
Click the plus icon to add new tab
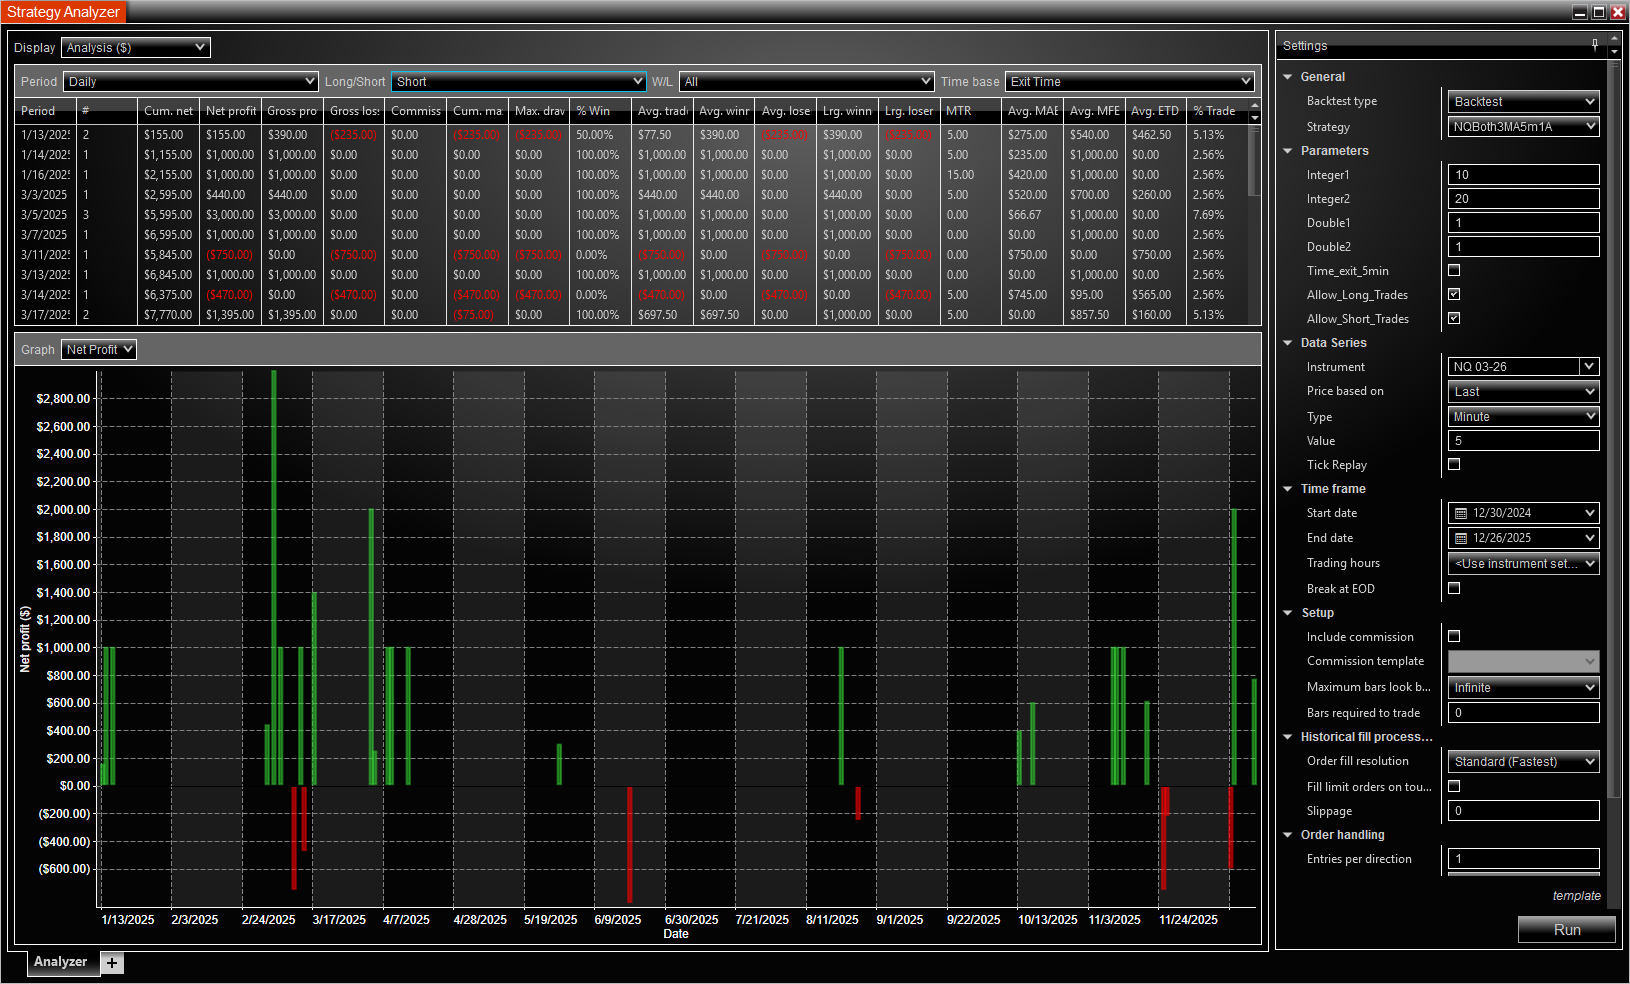coord(112,963)
